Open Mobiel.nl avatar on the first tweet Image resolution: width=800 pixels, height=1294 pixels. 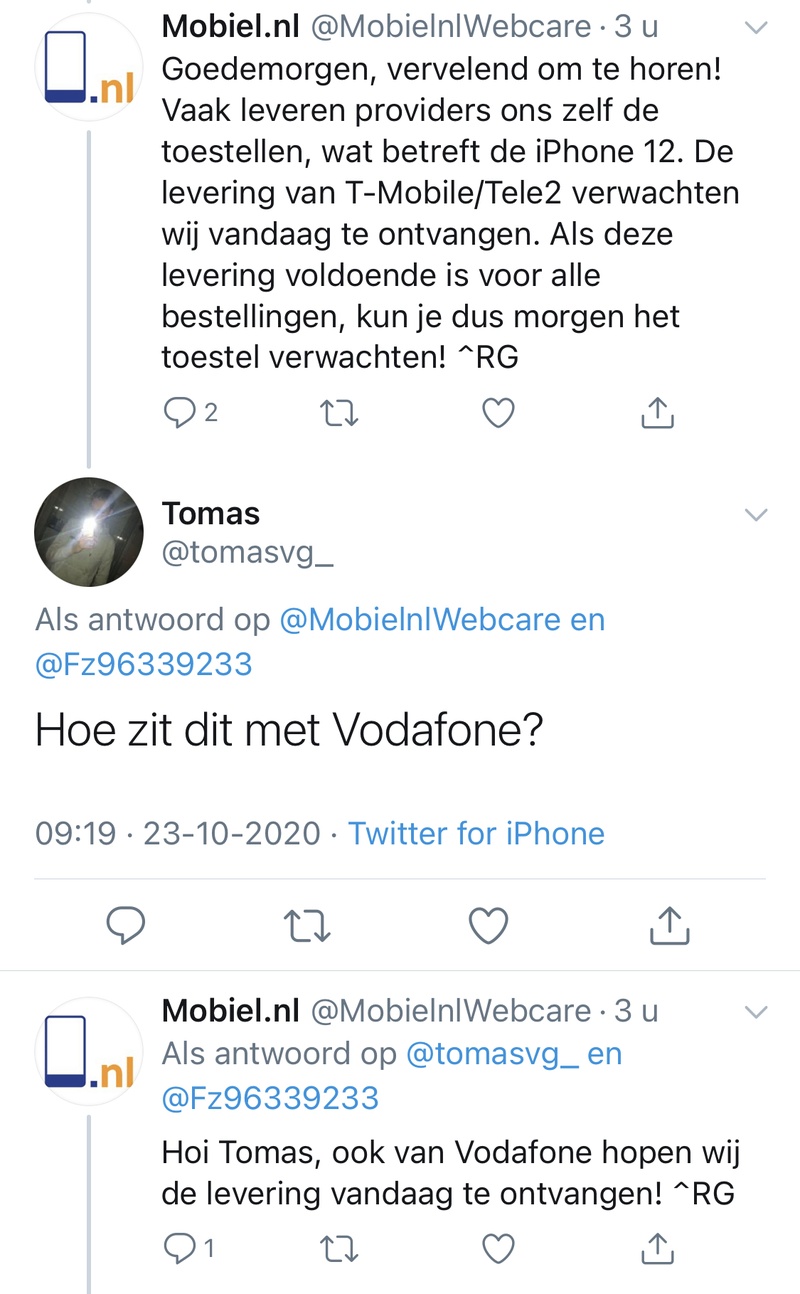point(84,69)
